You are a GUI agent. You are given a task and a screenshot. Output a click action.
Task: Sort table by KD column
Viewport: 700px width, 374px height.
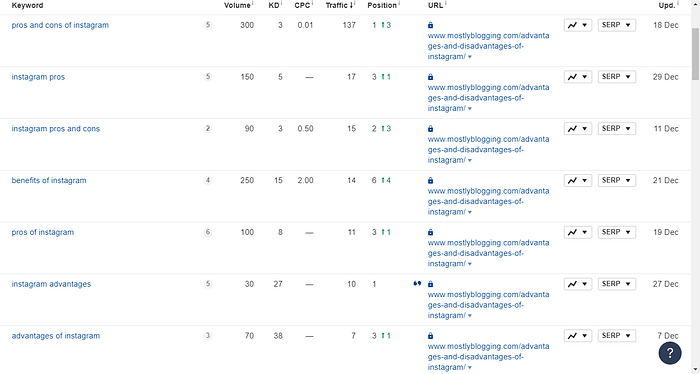point(274,5)
